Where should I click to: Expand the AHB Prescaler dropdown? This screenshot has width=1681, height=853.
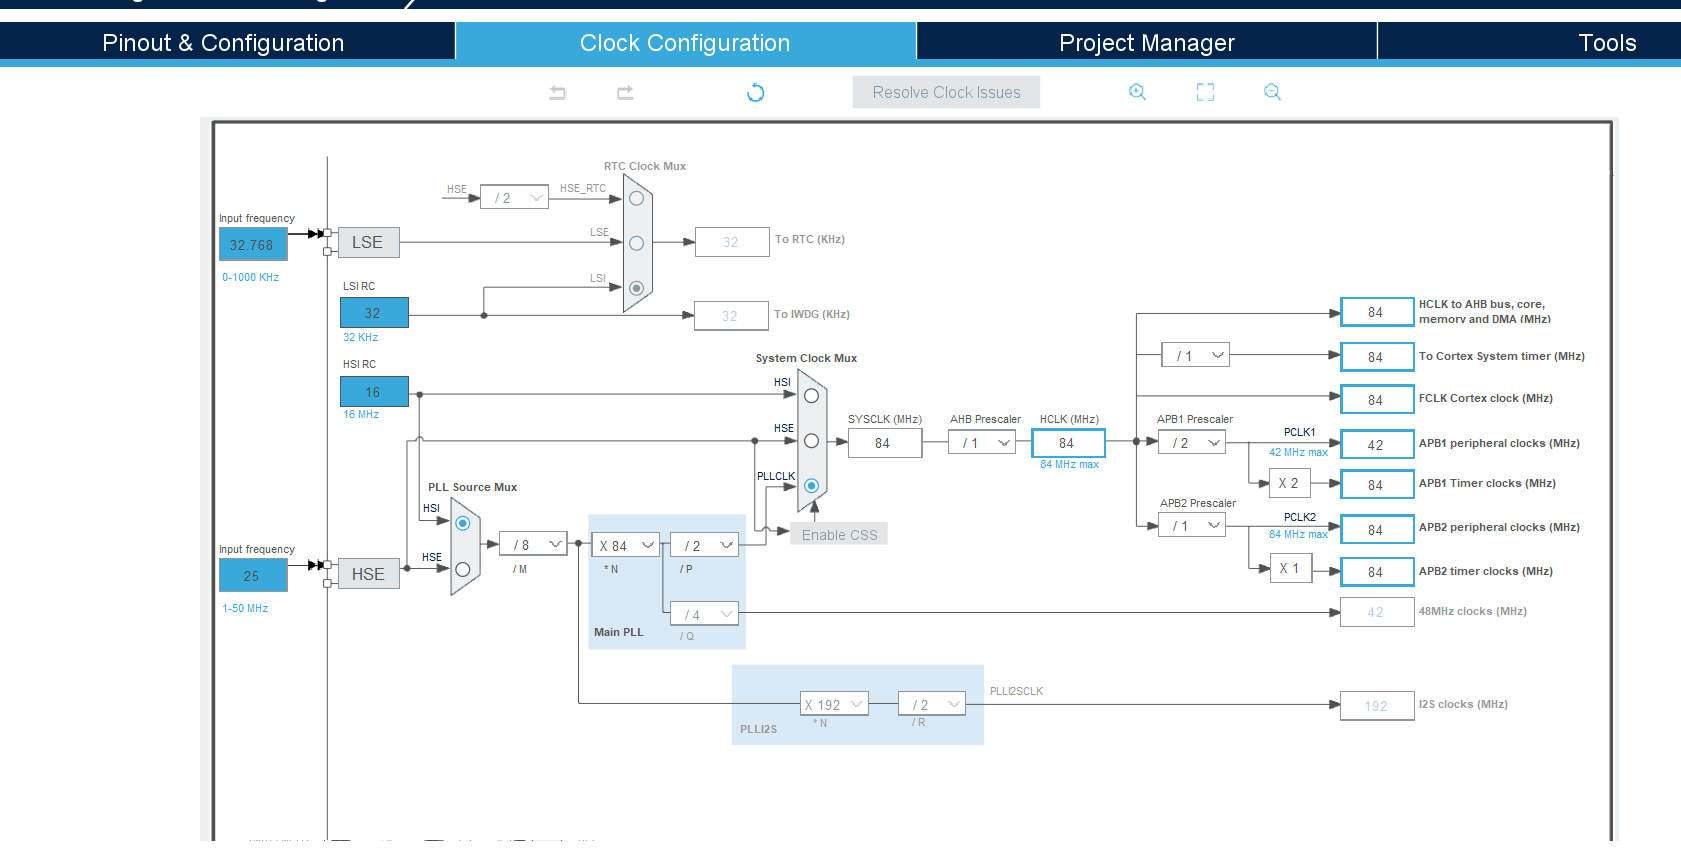point(982,442)
